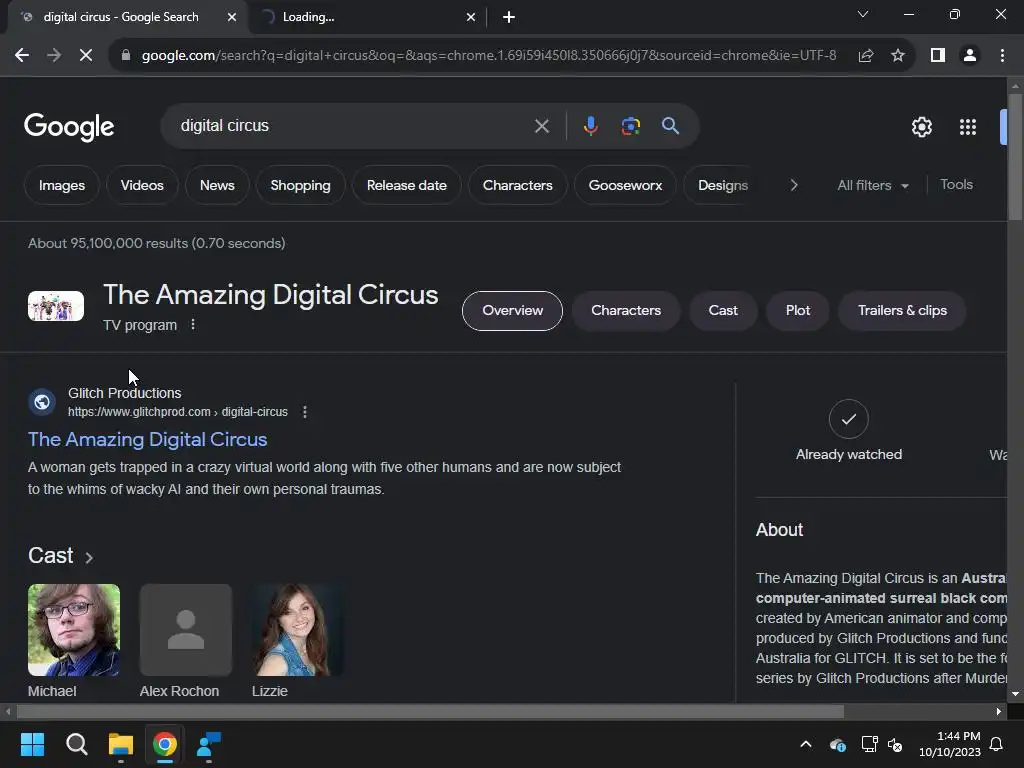
Task: Open Chrome tab search chevron
Action: 863,14
